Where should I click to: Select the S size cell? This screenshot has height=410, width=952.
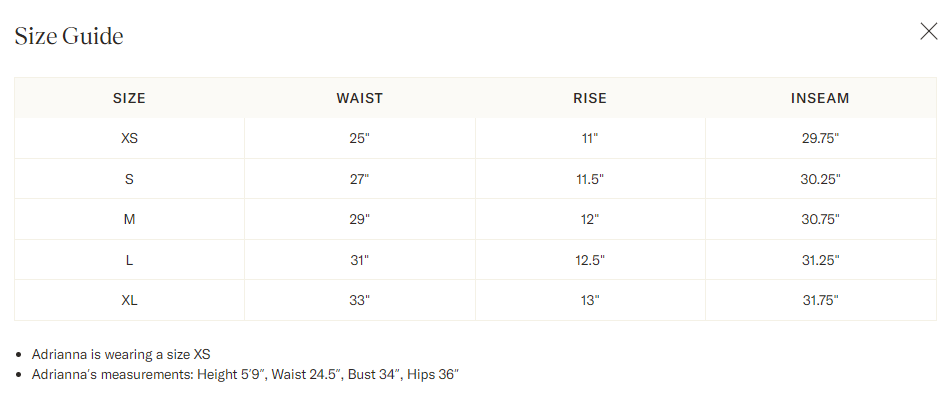129,179
